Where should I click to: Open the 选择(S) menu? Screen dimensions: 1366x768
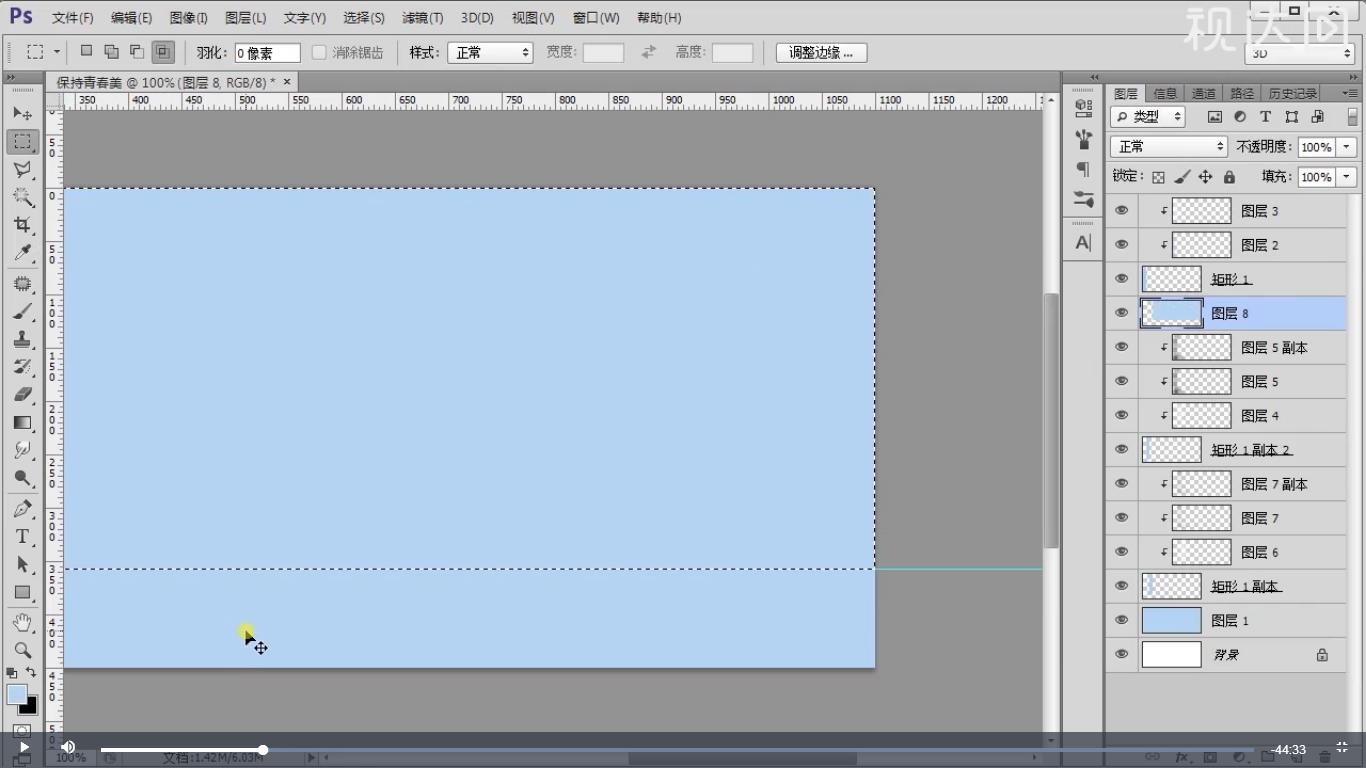pos(363,18)
